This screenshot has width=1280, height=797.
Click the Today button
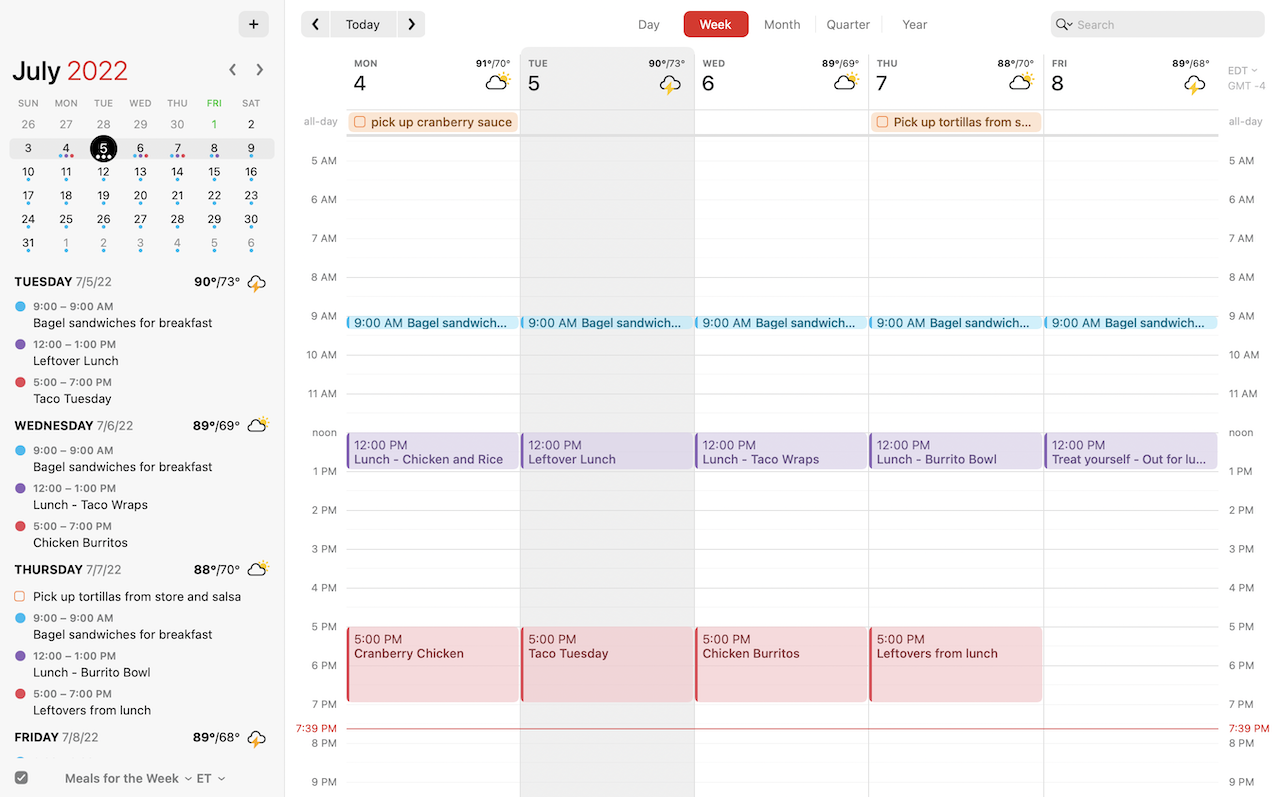(x=362, y=24)
